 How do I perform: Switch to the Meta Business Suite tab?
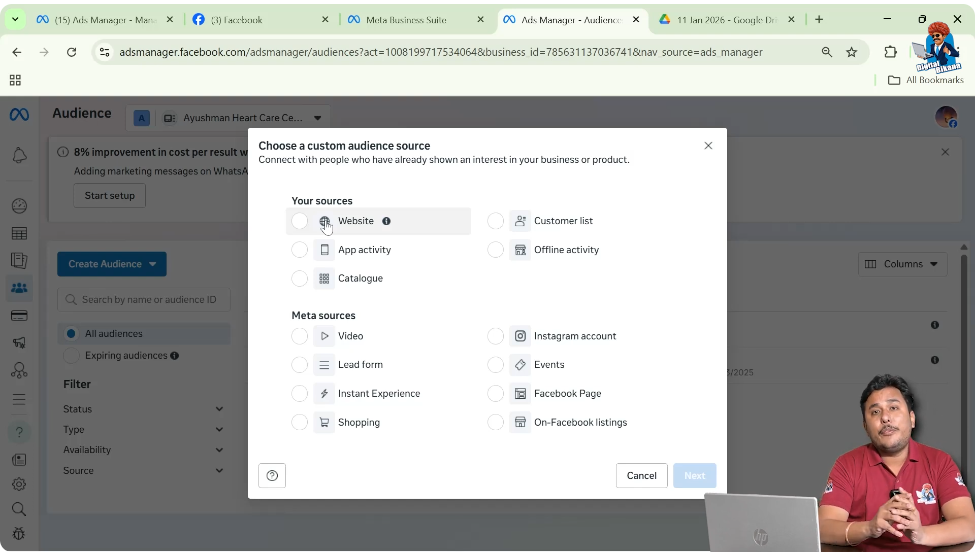click(x=415, y=20)
